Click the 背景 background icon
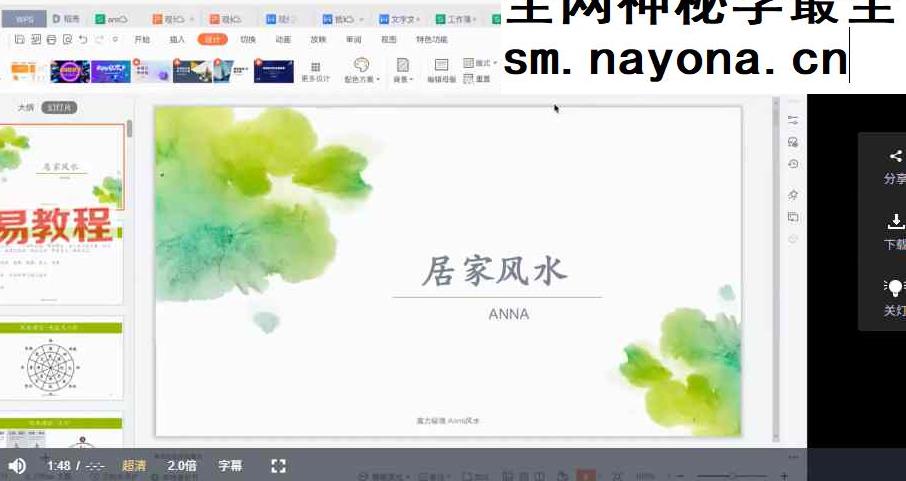 pyautogui.click(x=403, y=65)
